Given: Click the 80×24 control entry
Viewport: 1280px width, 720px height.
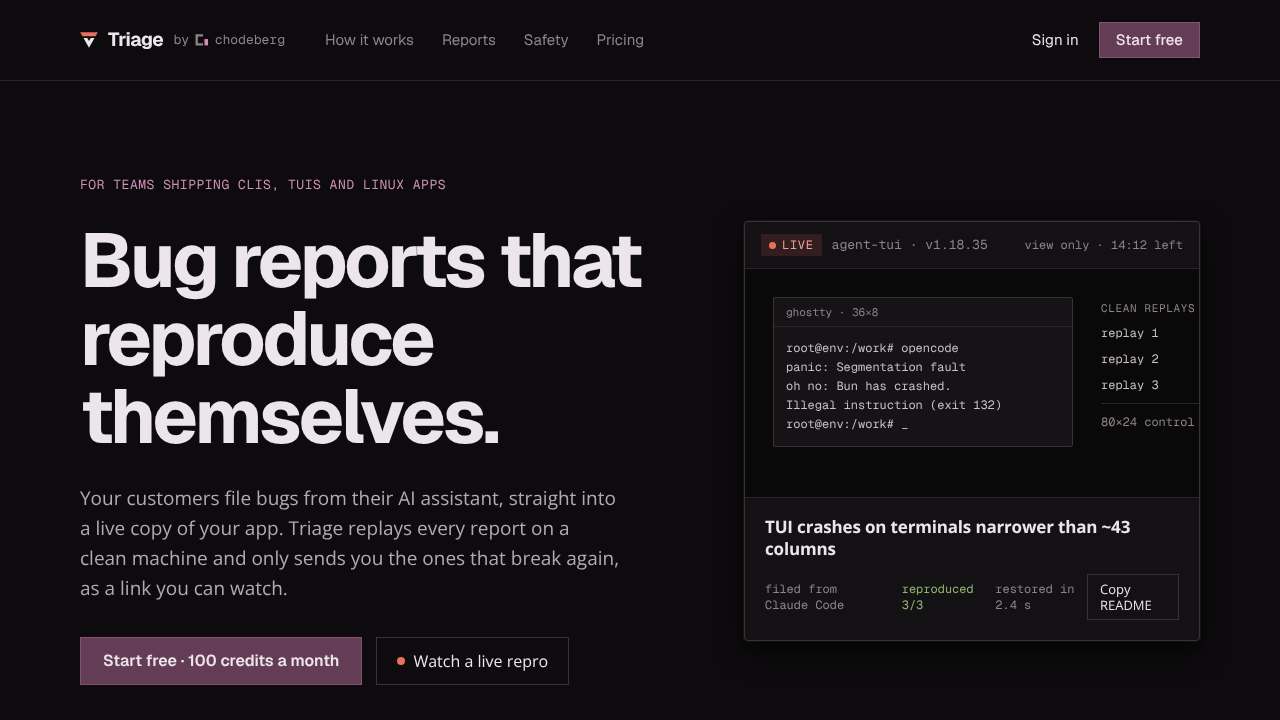Looking at the screenshot, I should tap(1148, 422).
